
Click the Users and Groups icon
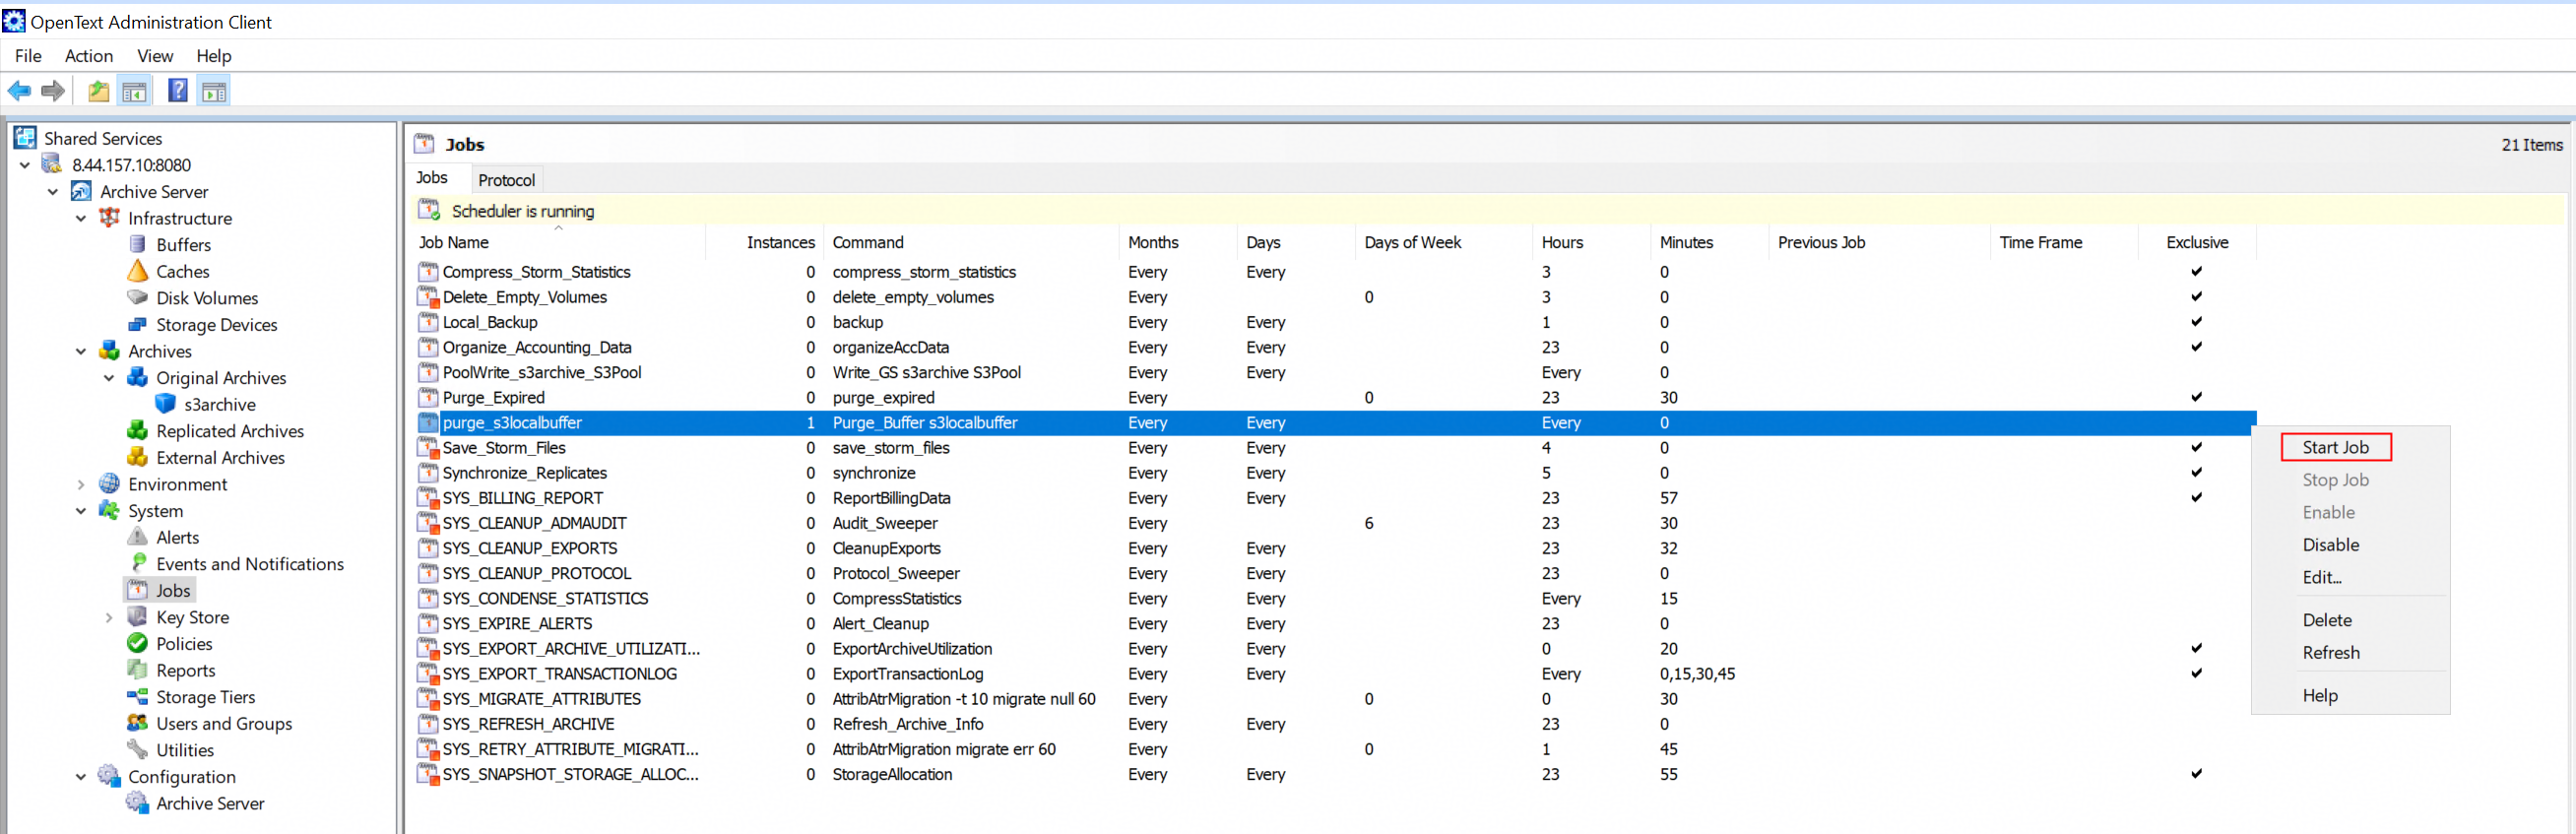138,723
